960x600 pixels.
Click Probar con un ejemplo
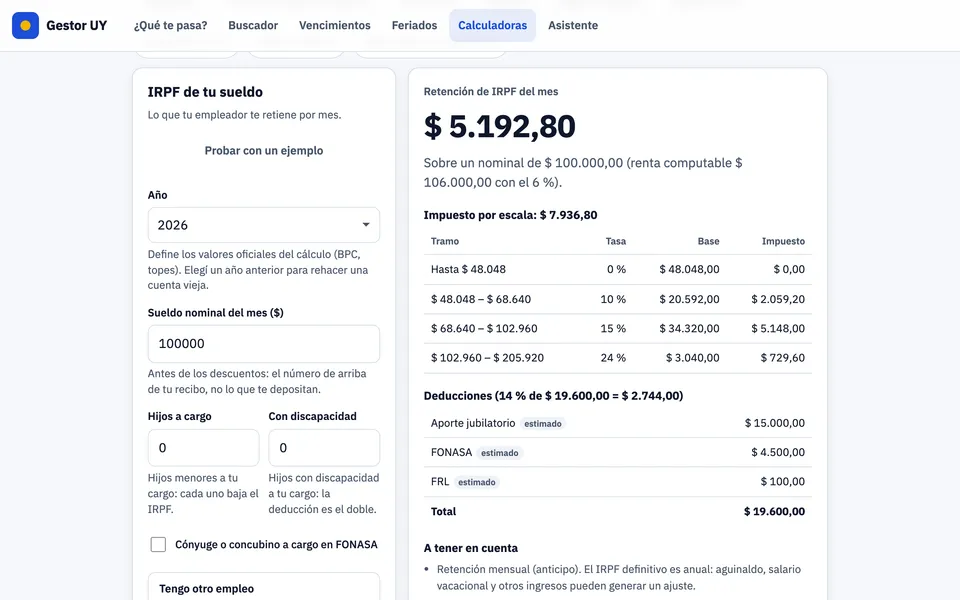[x=264, y=151]
